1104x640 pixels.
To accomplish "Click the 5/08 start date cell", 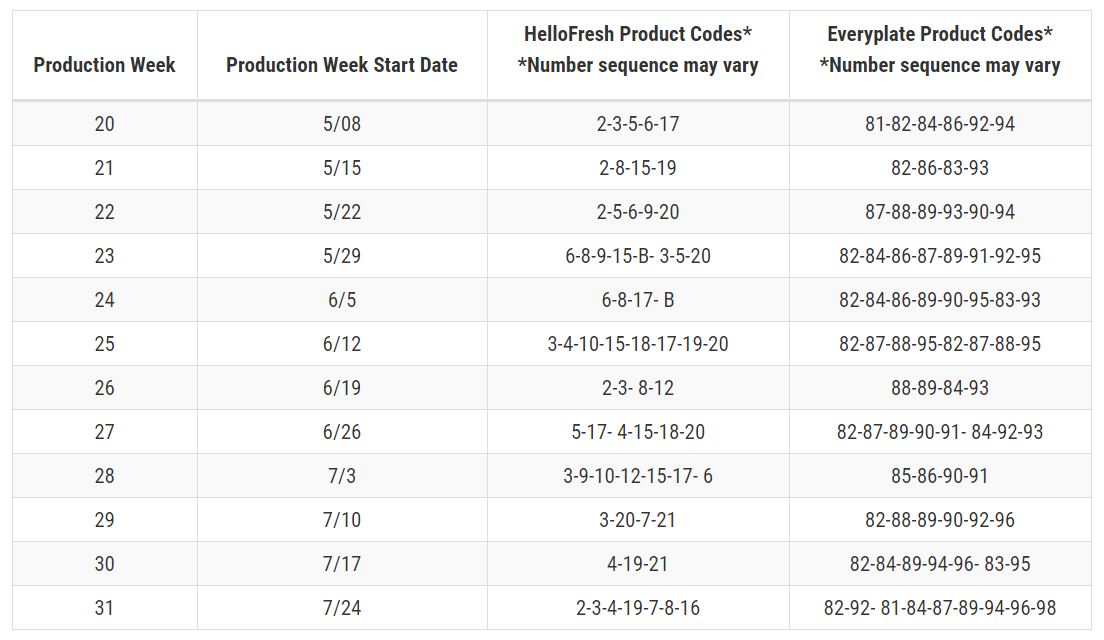I will pyautogui.click(x=342, y=124).
